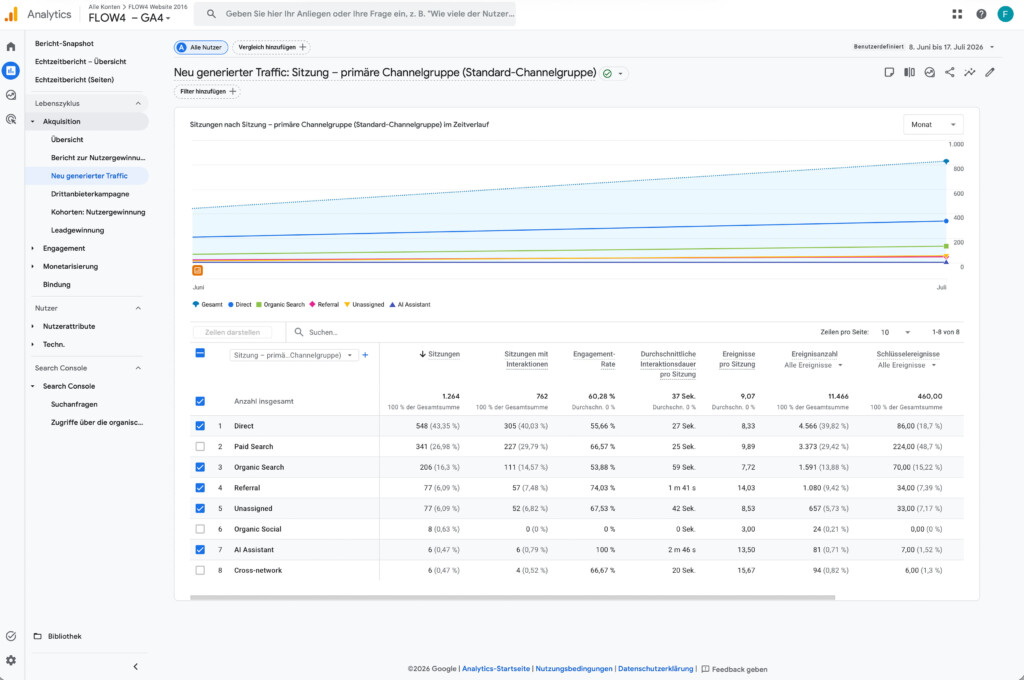
Task: Open Ereignisanzahl Alle Ereignisse dropdown
Action: pyautogui.click(x=813, y=365)
